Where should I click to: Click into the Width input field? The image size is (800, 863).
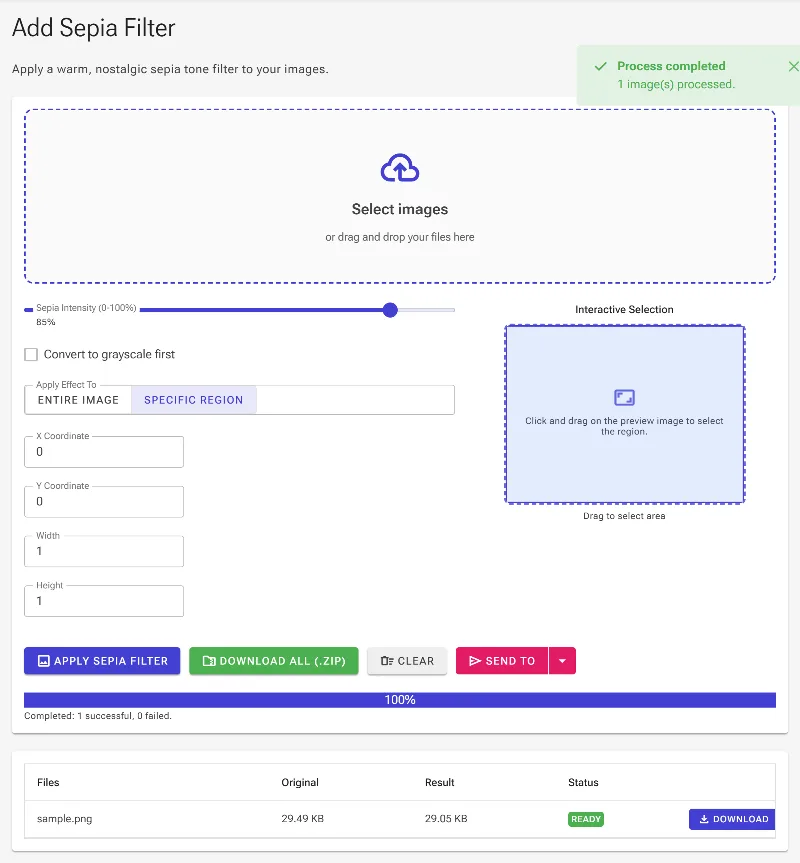104,551
